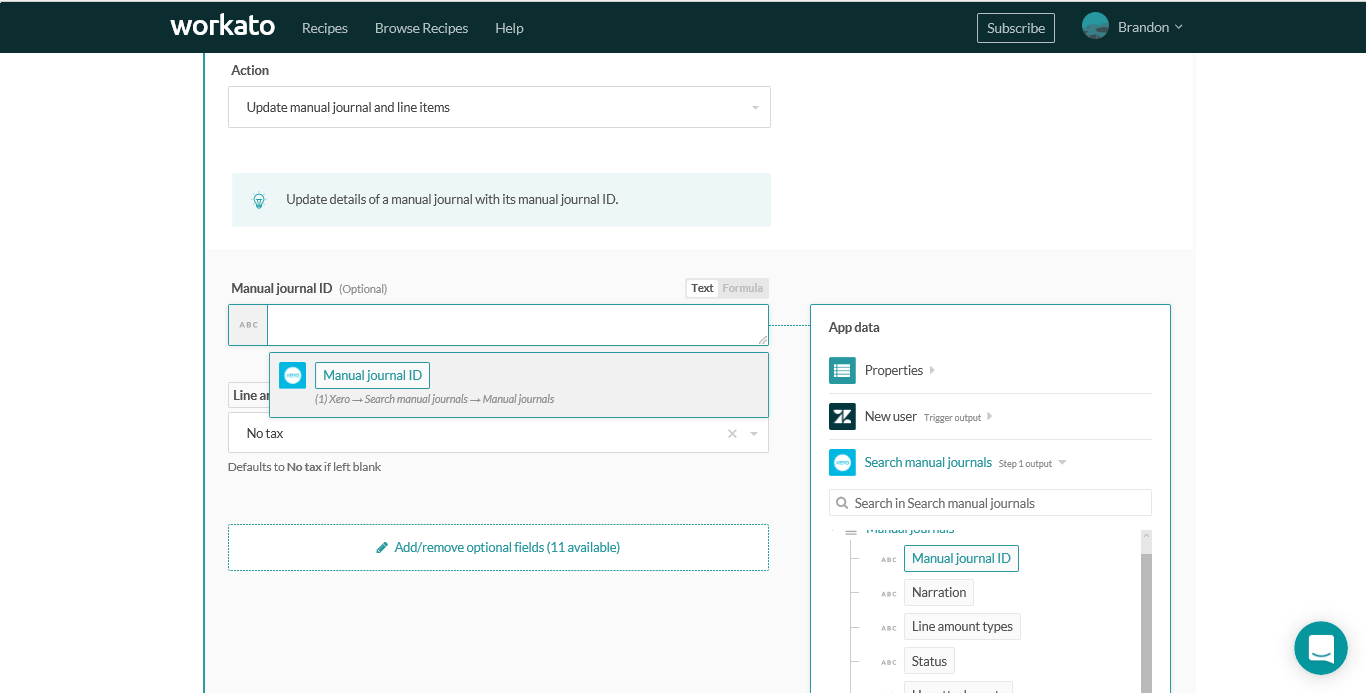This screenshot has width=1368, height=693.
Task: Click the Zendesk New user icon
Action: 842,417
